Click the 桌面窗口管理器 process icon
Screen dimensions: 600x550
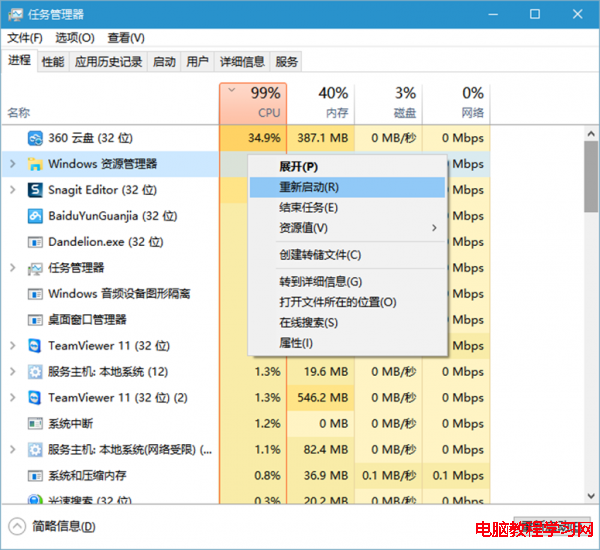coord(35,320)
